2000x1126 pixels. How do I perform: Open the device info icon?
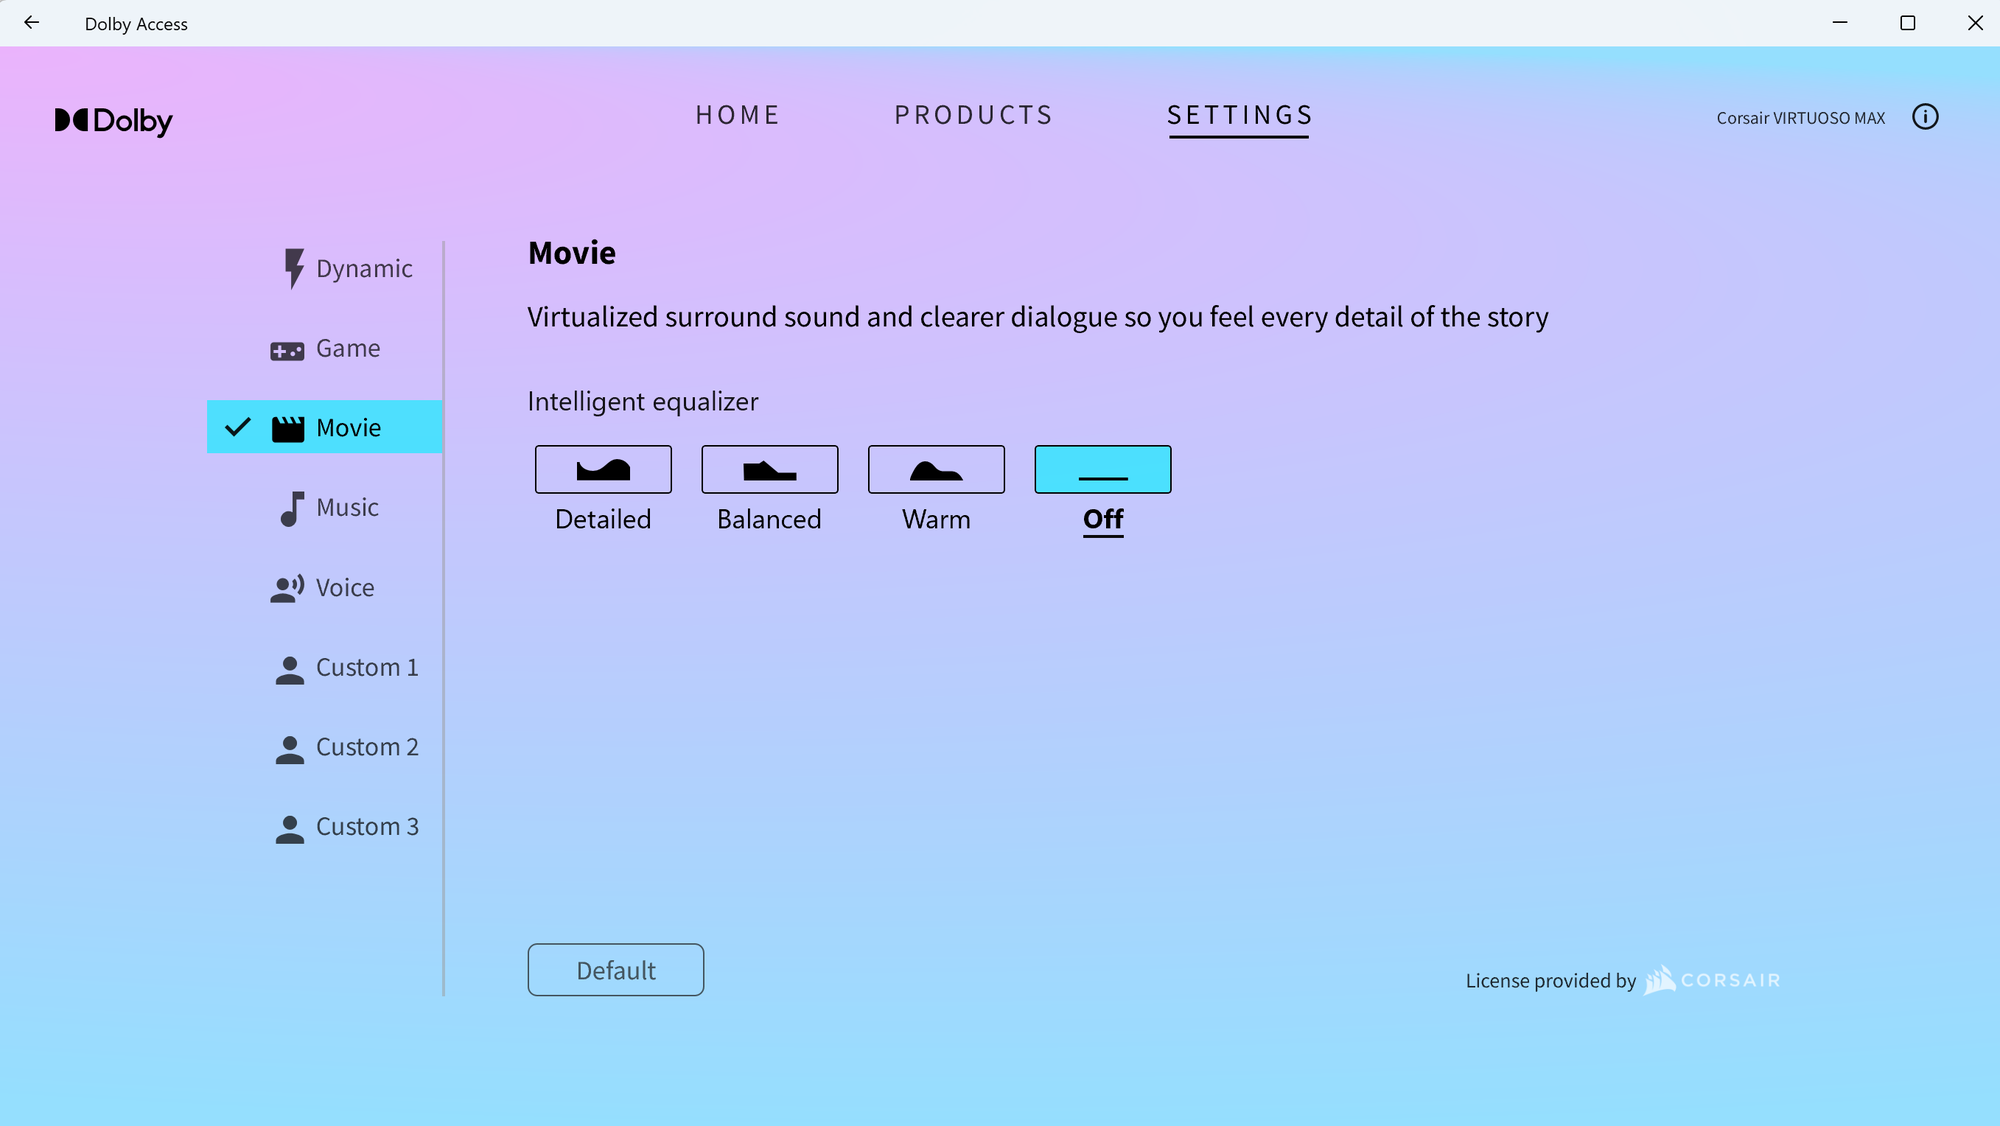tap(1925, 117)
